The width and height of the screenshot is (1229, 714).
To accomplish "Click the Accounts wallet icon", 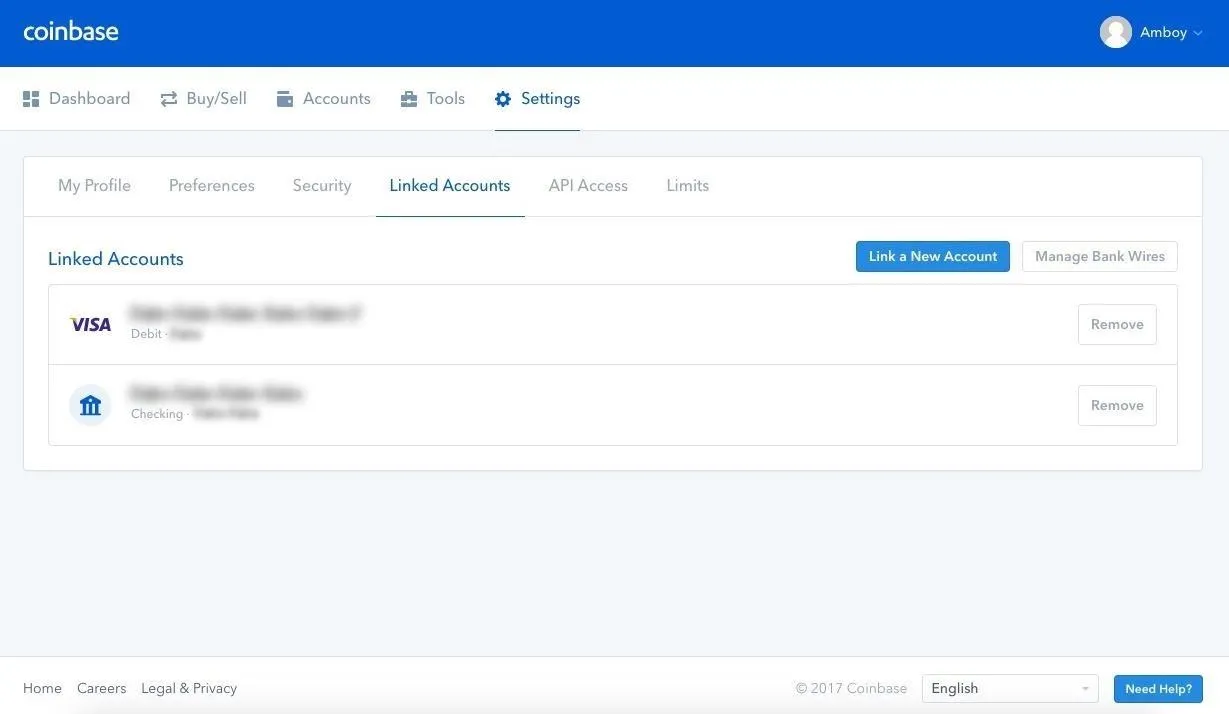I will 285,99.
